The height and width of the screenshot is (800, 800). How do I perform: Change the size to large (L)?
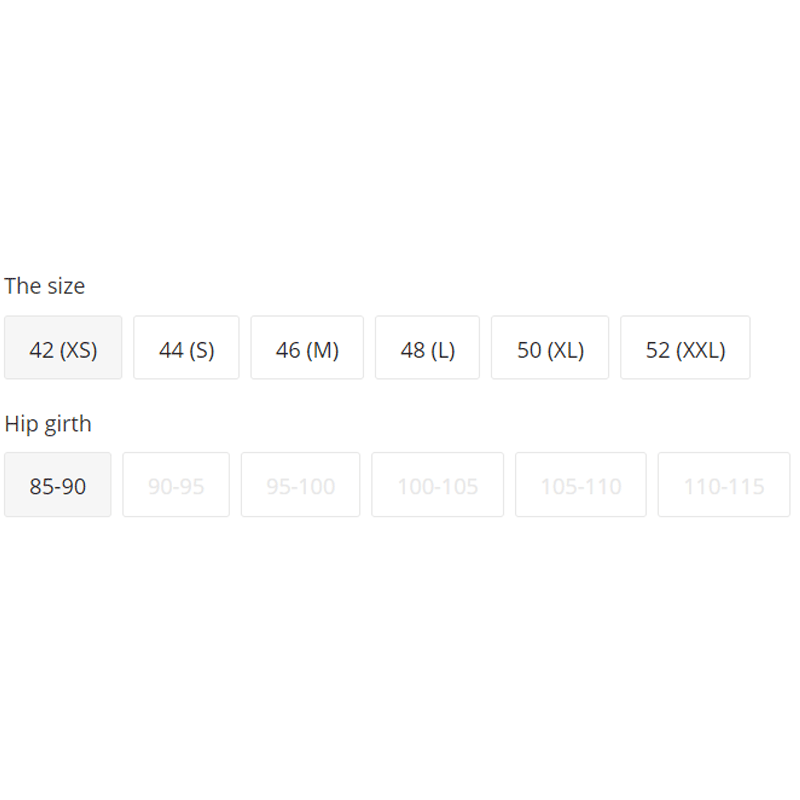tap(427, 348)
